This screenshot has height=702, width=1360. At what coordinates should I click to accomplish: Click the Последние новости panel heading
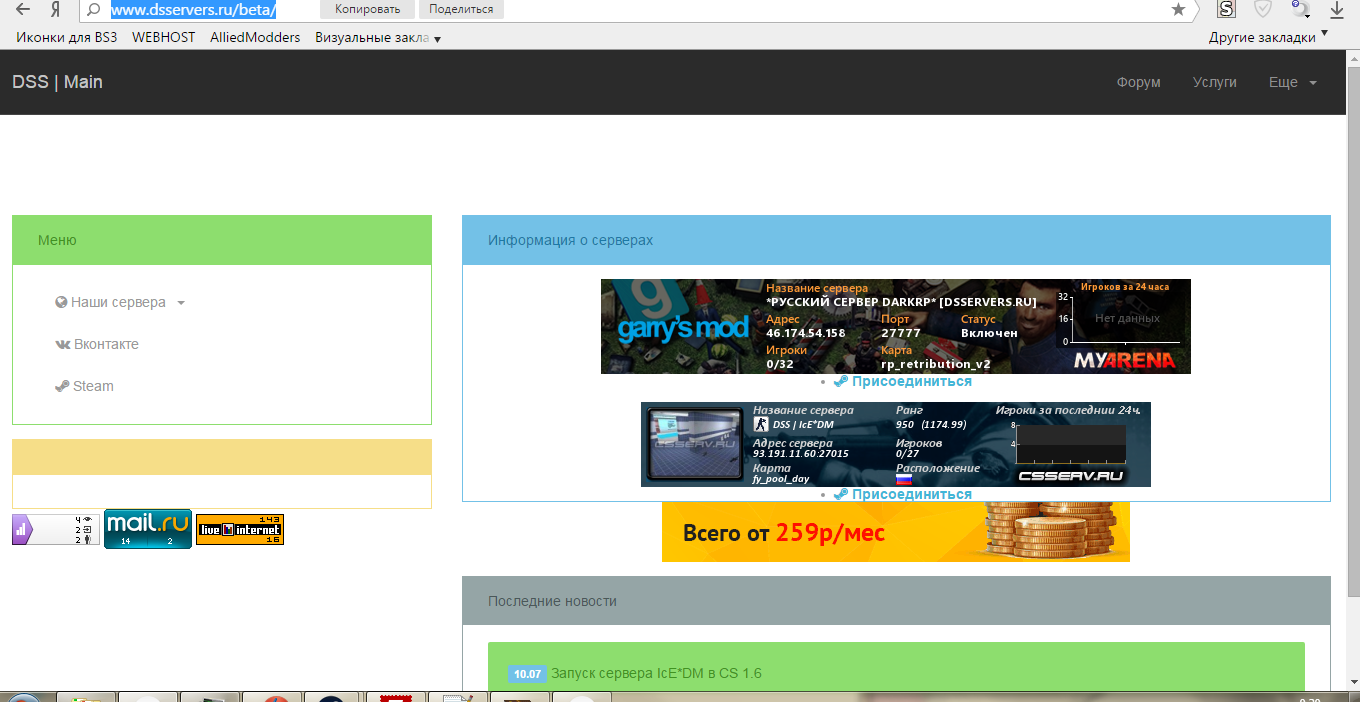point(896,601)
